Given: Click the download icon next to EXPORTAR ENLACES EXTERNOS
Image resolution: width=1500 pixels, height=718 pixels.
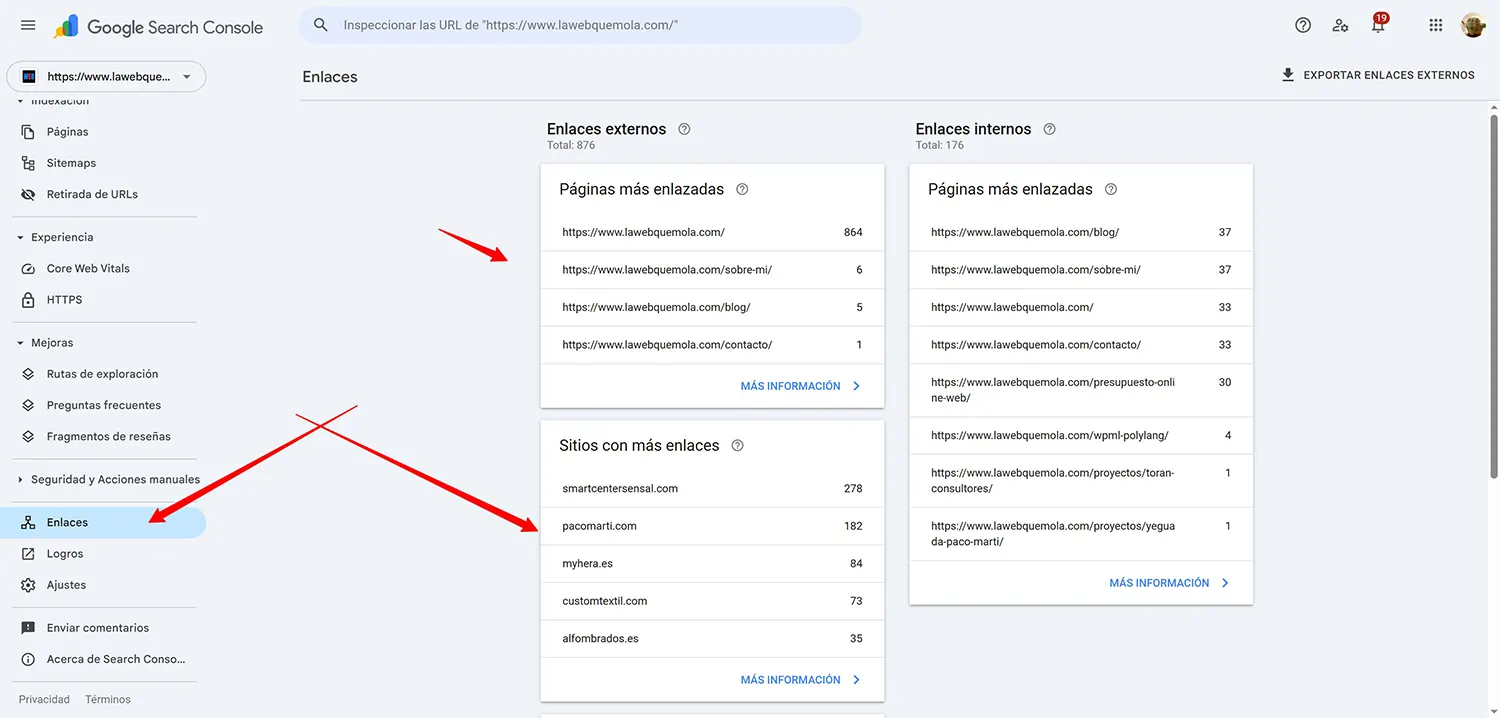Looking at the screenshot, I should (x=1289, y=74).
